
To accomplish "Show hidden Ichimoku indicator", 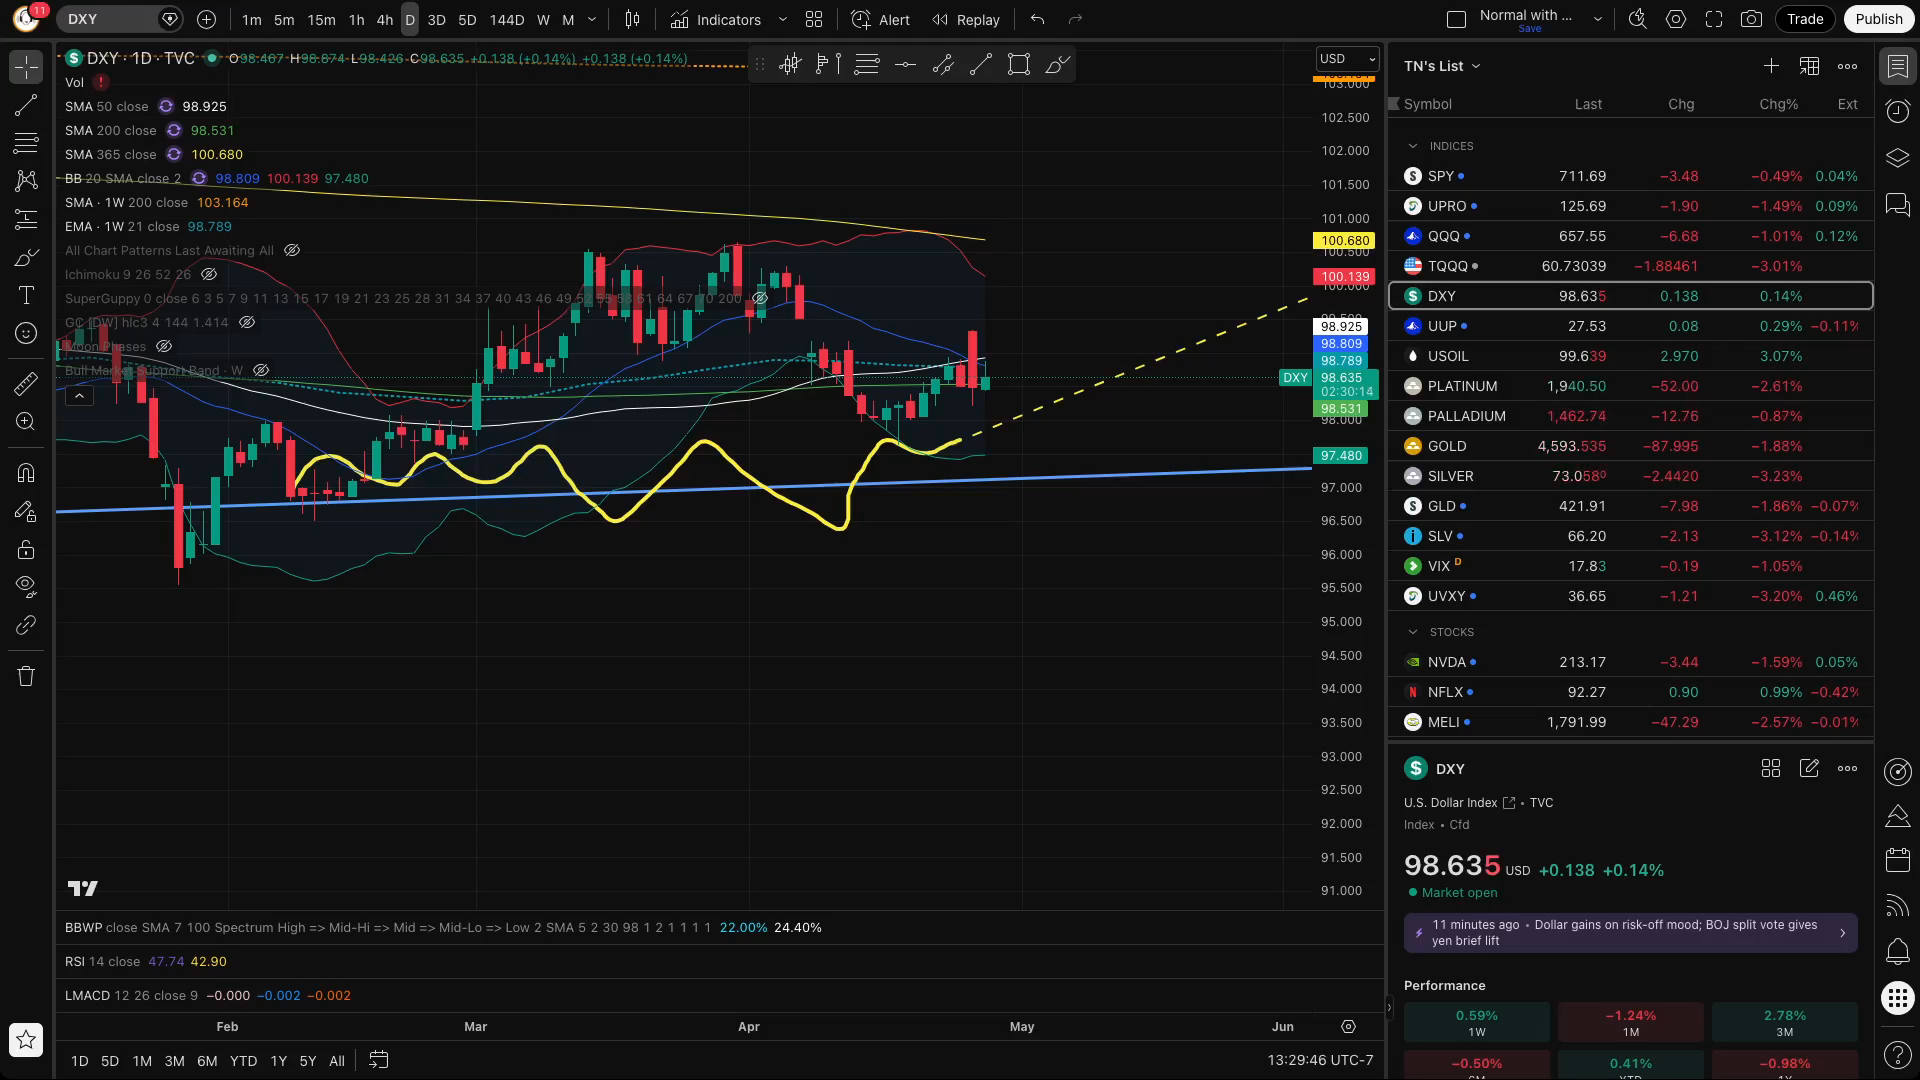I will tap(209, 274).
